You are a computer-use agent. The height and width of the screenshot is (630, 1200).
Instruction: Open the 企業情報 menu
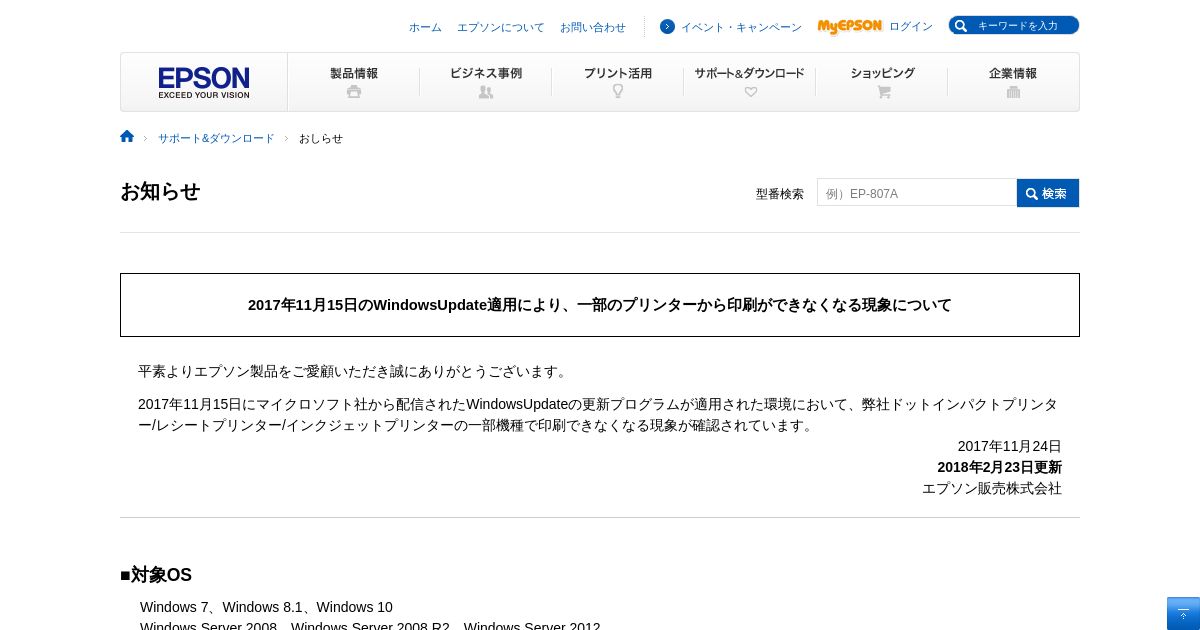(1013, 82)
